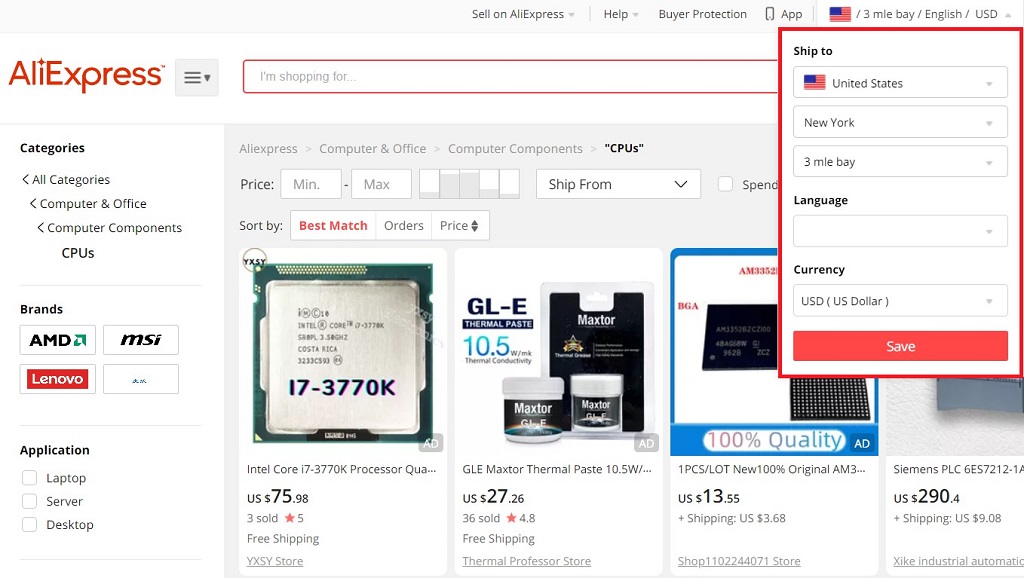This screenshot has width=1024, height=578.
Task: Select the MSI brand logo
Action: click(140, 340)
